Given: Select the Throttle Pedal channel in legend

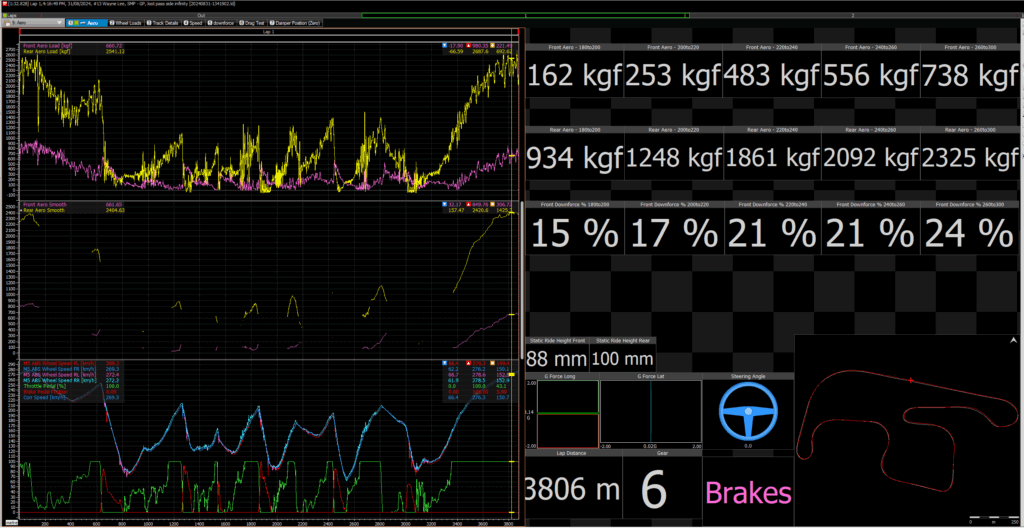Looking at the screenshot, I should coord(43,386).
